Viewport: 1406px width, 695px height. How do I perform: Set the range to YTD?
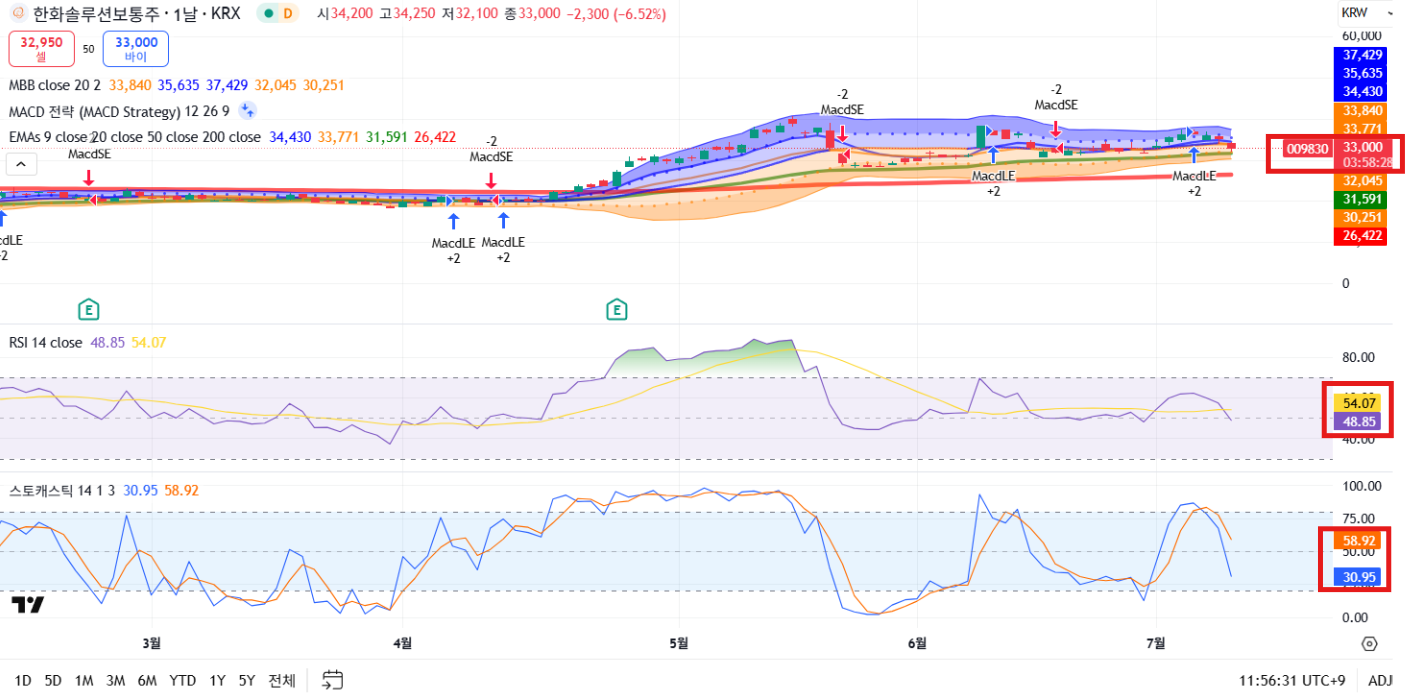click(182, 681)
